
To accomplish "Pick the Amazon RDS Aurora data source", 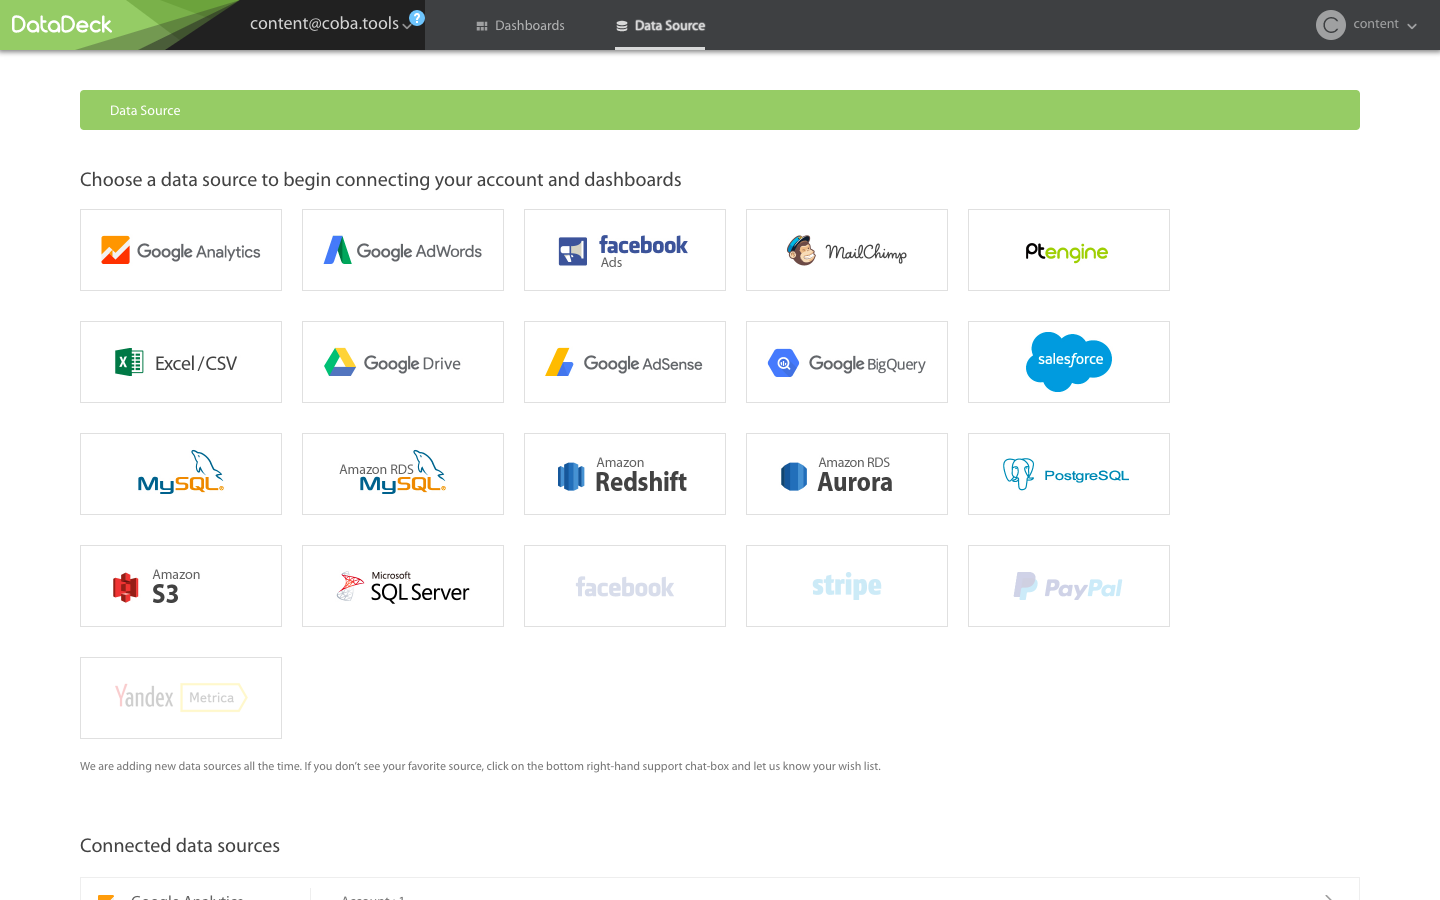I will tap(847, 474).
